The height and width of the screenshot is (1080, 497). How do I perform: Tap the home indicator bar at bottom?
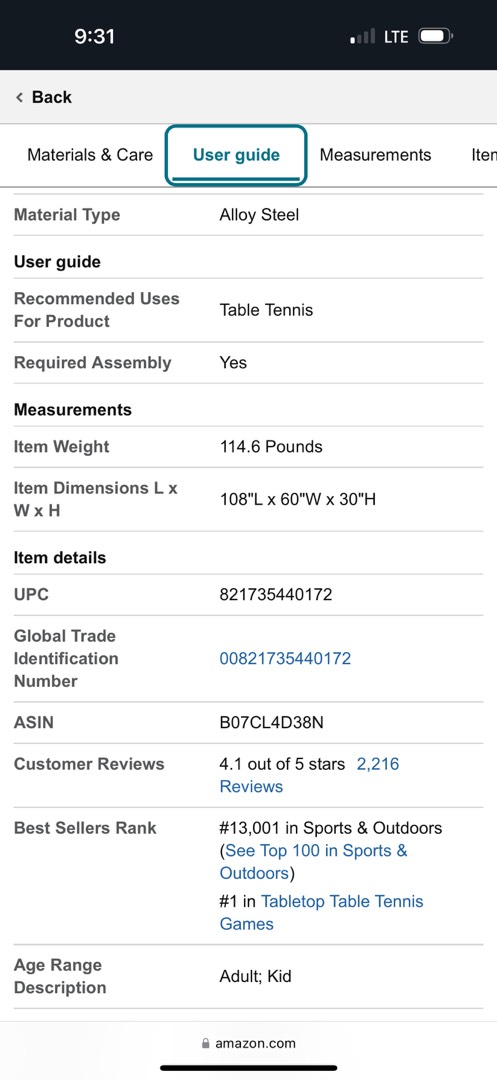coord(248,1068)
